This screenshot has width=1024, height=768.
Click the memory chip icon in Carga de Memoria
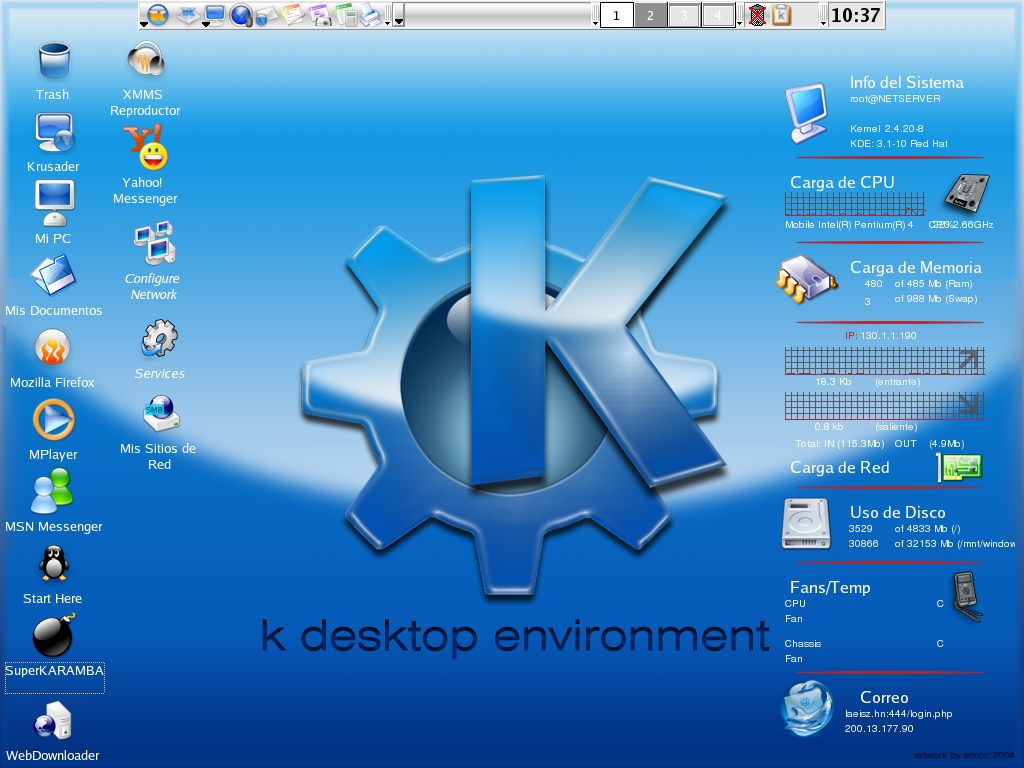[807, 280]
